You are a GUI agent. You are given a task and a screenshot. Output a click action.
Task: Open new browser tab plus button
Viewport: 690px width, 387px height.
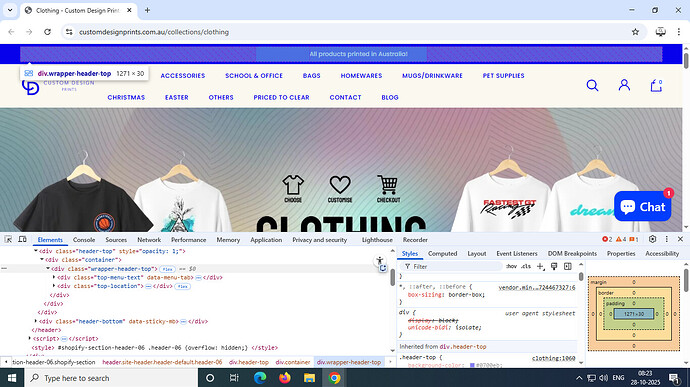[147, 10]
